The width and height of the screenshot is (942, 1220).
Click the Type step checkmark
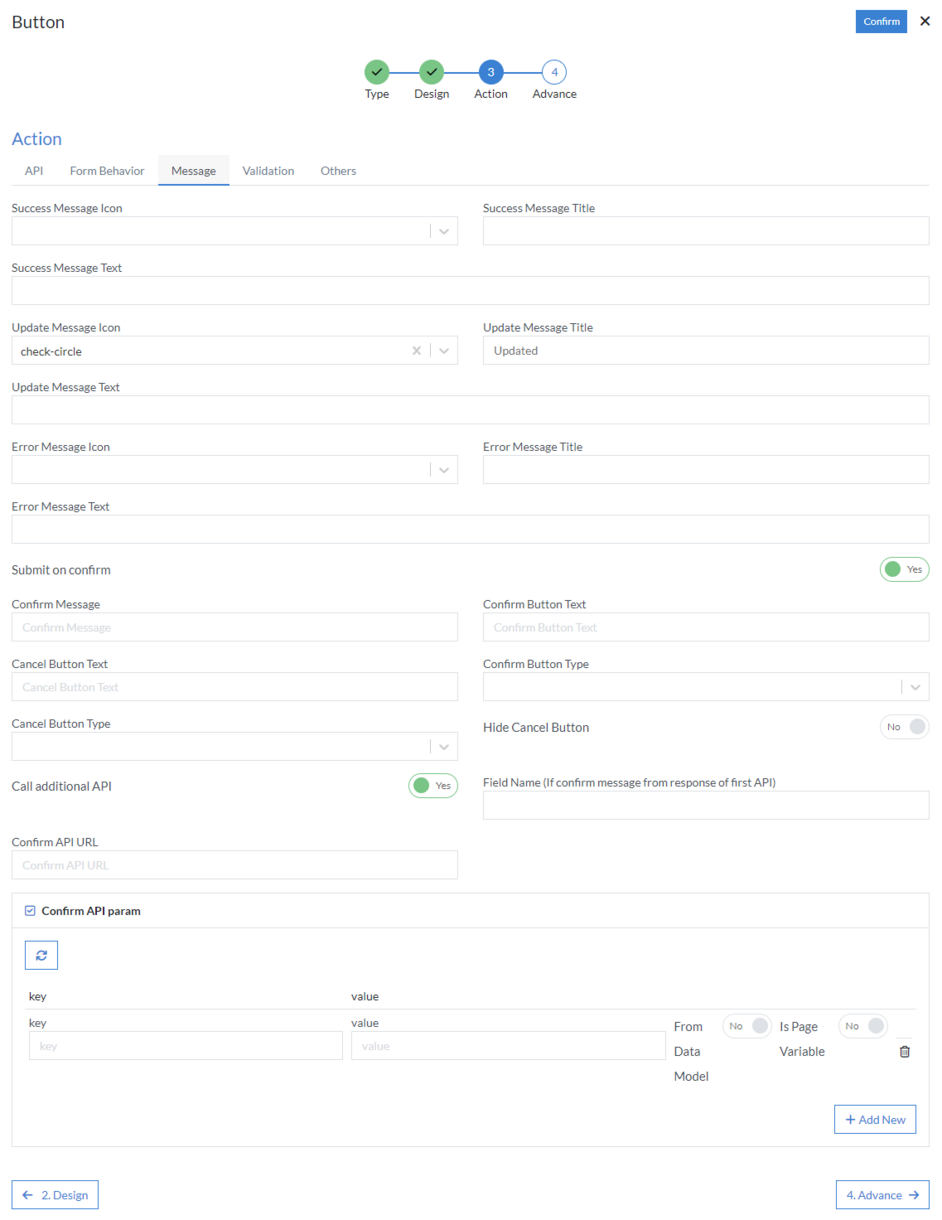point(377,71)
